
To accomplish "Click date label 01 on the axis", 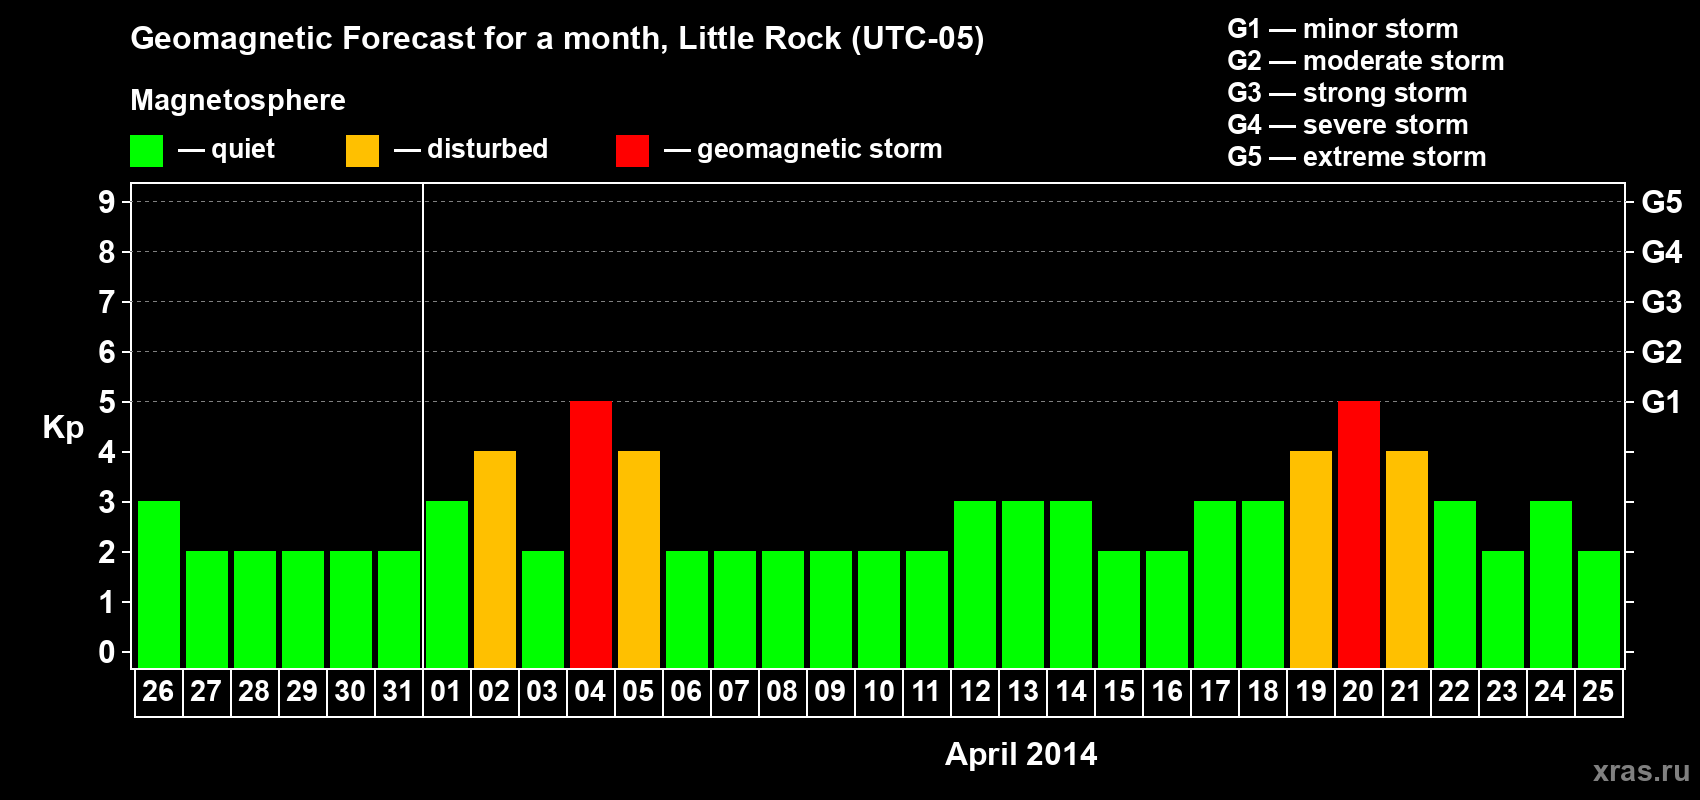I will (x=446, y=691).
